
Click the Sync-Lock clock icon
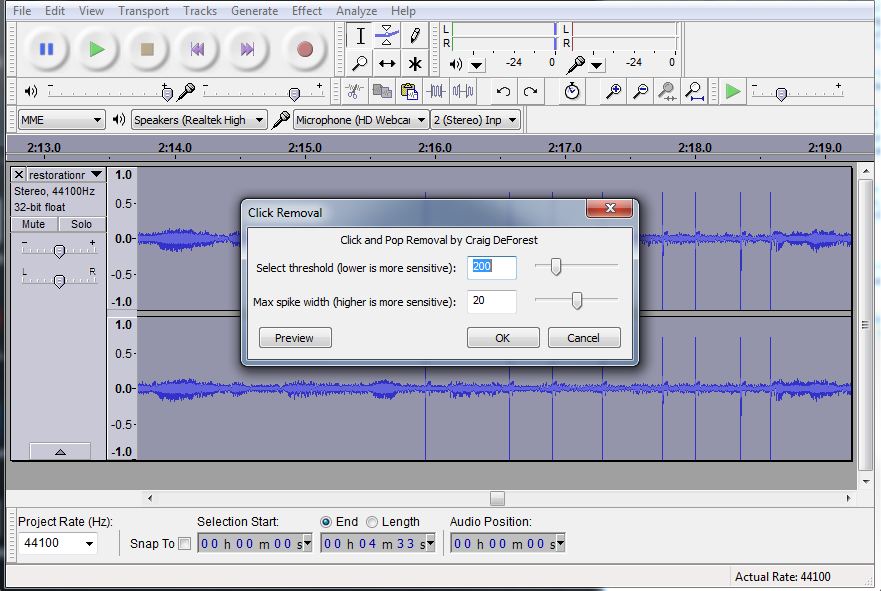[572, 91]
